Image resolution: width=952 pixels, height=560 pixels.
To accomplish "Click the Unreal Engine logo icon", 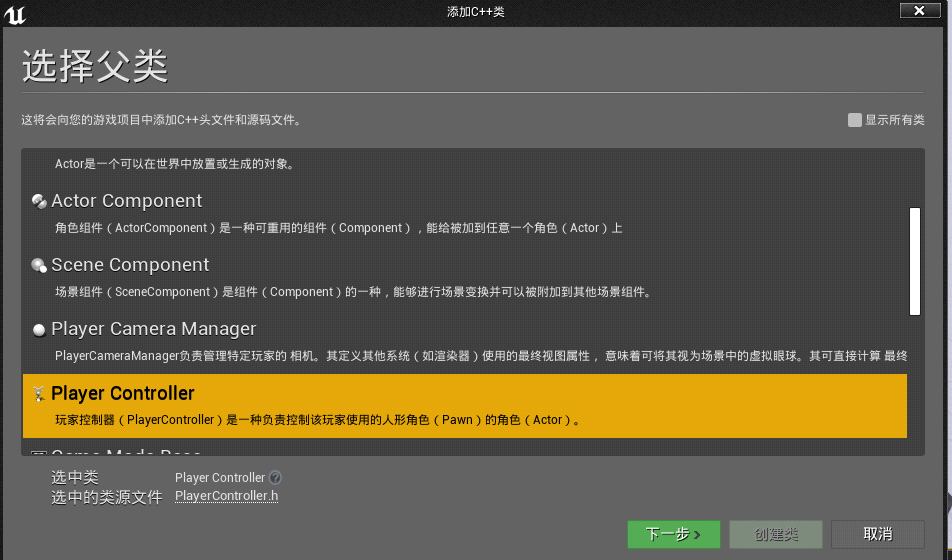I will [15, 15].
